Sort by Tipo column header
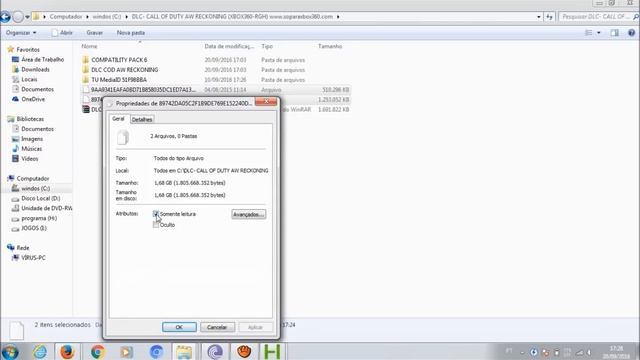640x360 pixels. pos(267,47)
